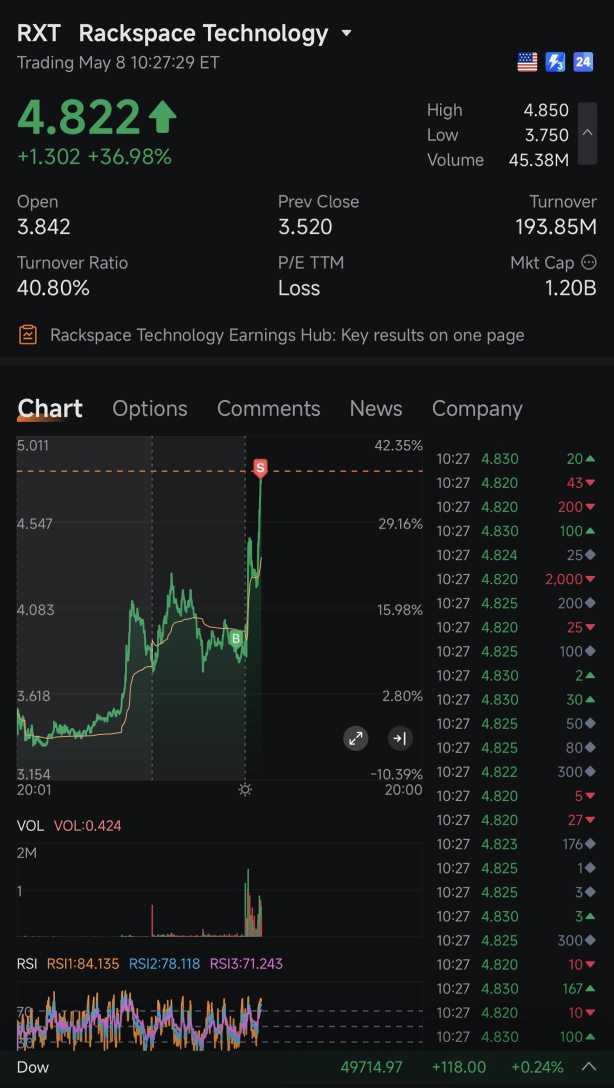Open the Mkt Cap info icon
The width and height of the screenshot is (614, 1088).
pos(588,263)
